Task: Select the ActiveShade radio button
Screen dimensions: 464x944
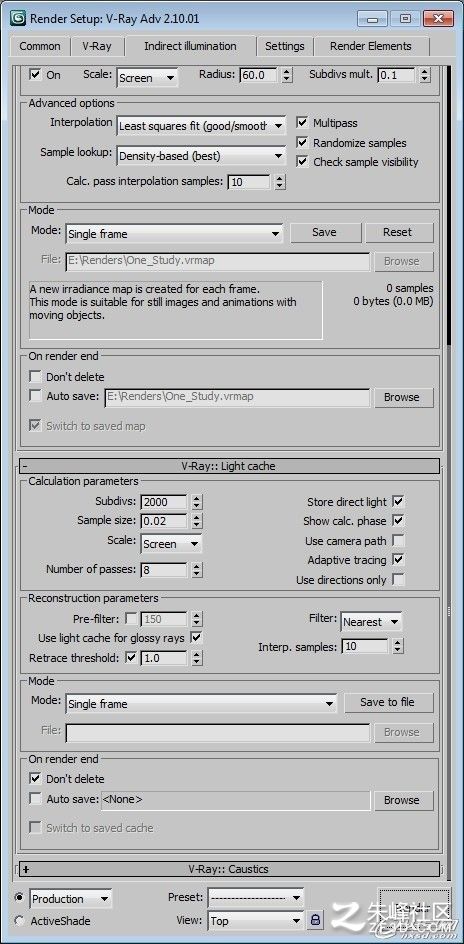Action: [x=19, y=921]
